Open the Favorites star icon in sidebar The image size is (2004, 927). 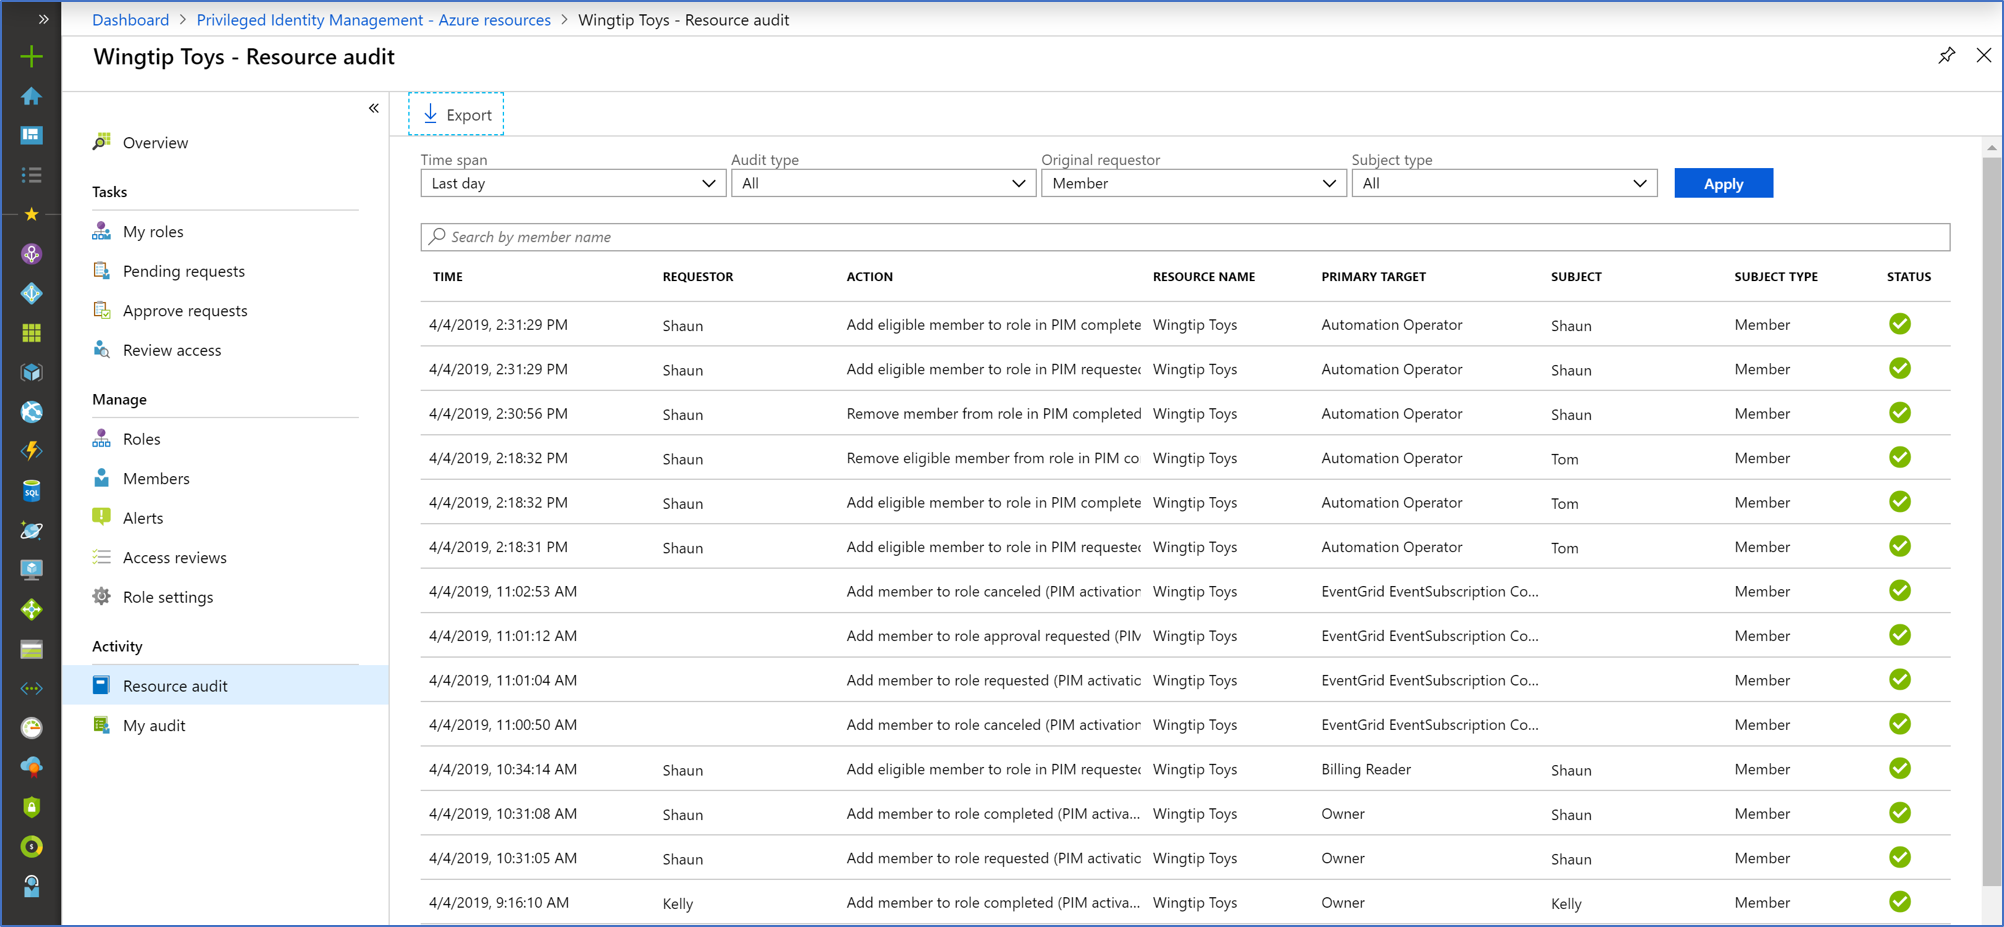click(x=31, y=214)
